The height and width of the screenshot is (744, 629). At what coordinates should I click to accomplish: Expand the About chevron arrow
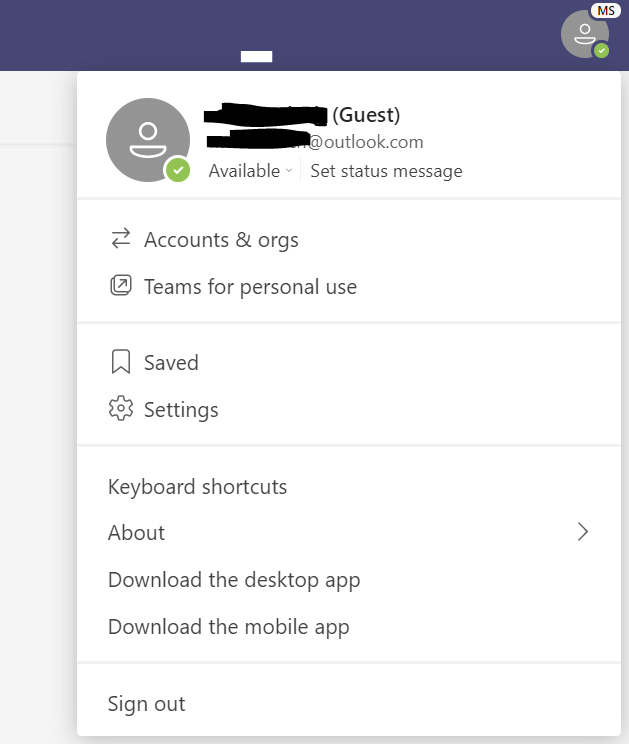[583, 532]
